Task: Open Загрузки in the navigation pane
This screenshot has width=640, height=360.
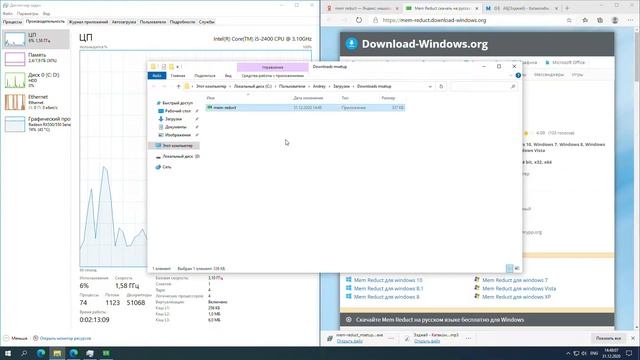Action: tap(173, 119)
